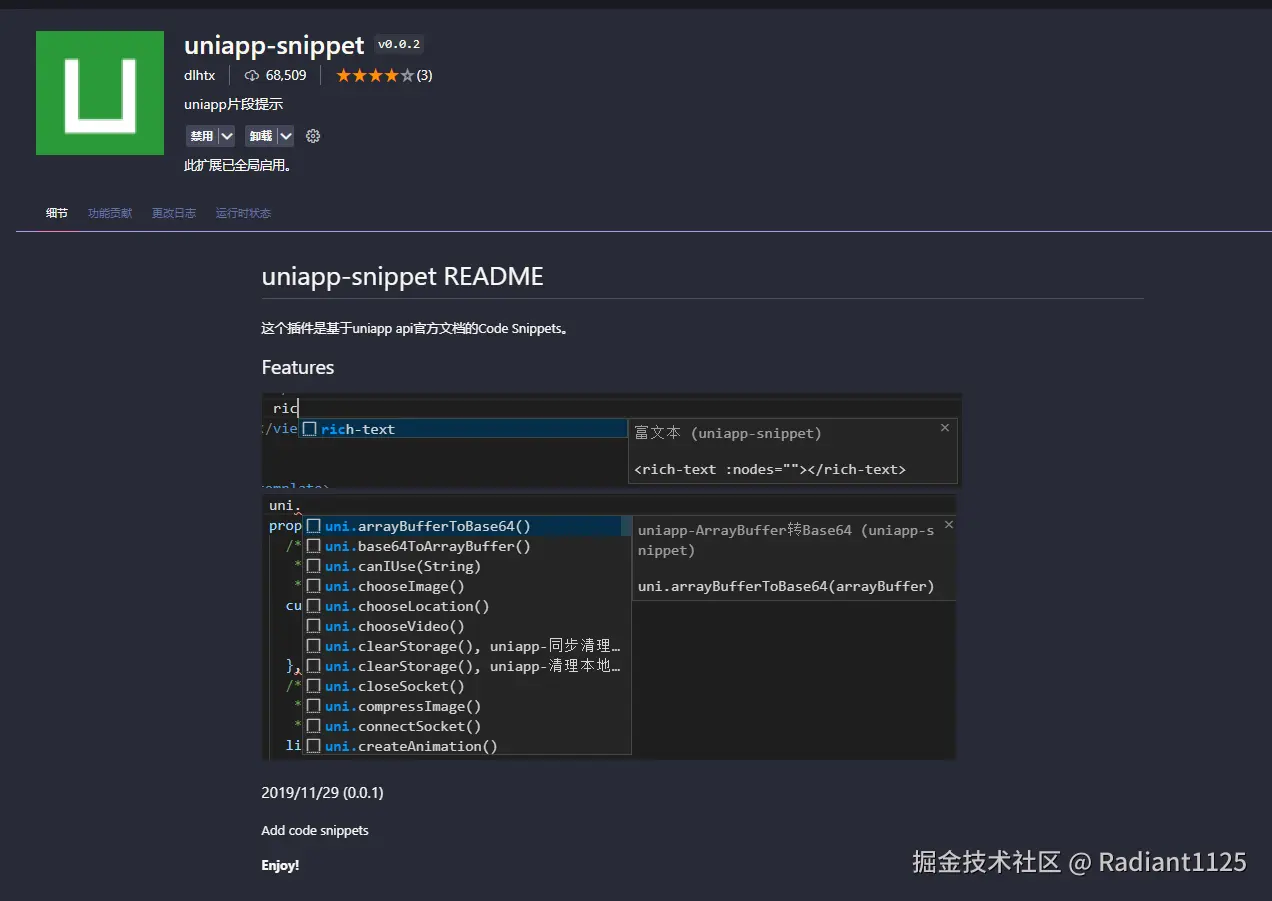Click the snippet icon beside uni.chooseImage()
1272x901 pixels.
click(x=314, y=586)
